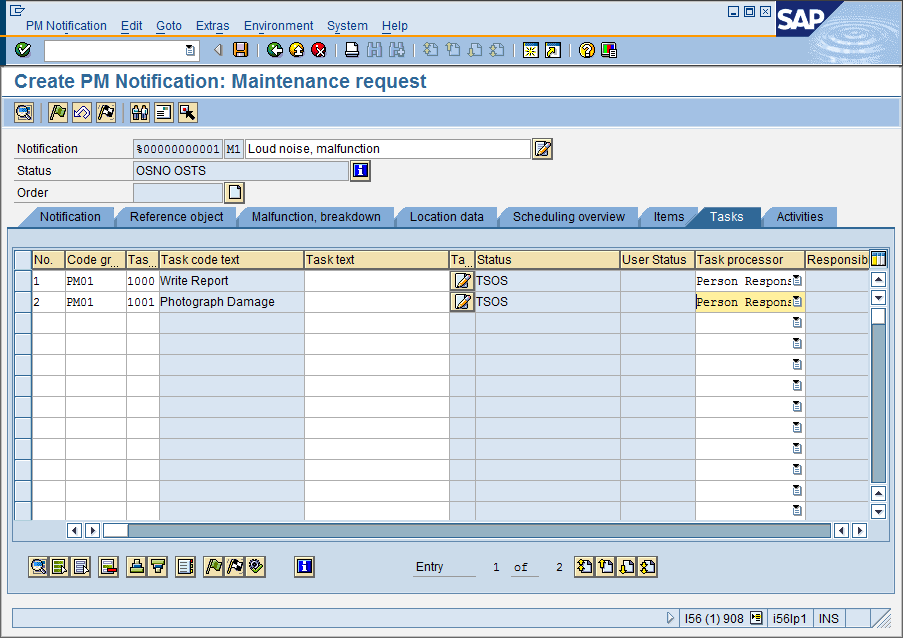The width and height of the screenshot is (903, 638).
Task: Click the Save diskette icon
Action: (x=240, y=50)
